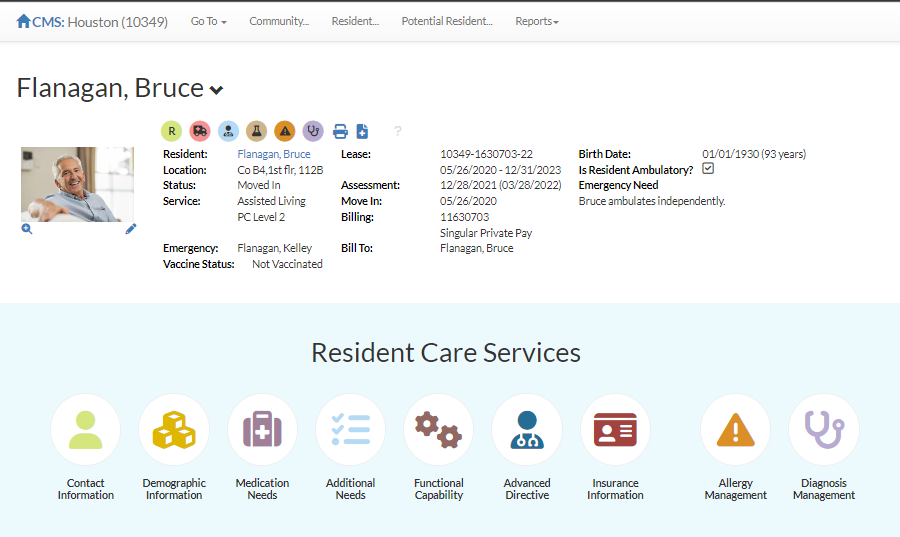Click the lease dates 05/26/2020 - 12/31/2023
Image resolution: width=900 pixels, height=537 pixels.
(x=501, y=170)
